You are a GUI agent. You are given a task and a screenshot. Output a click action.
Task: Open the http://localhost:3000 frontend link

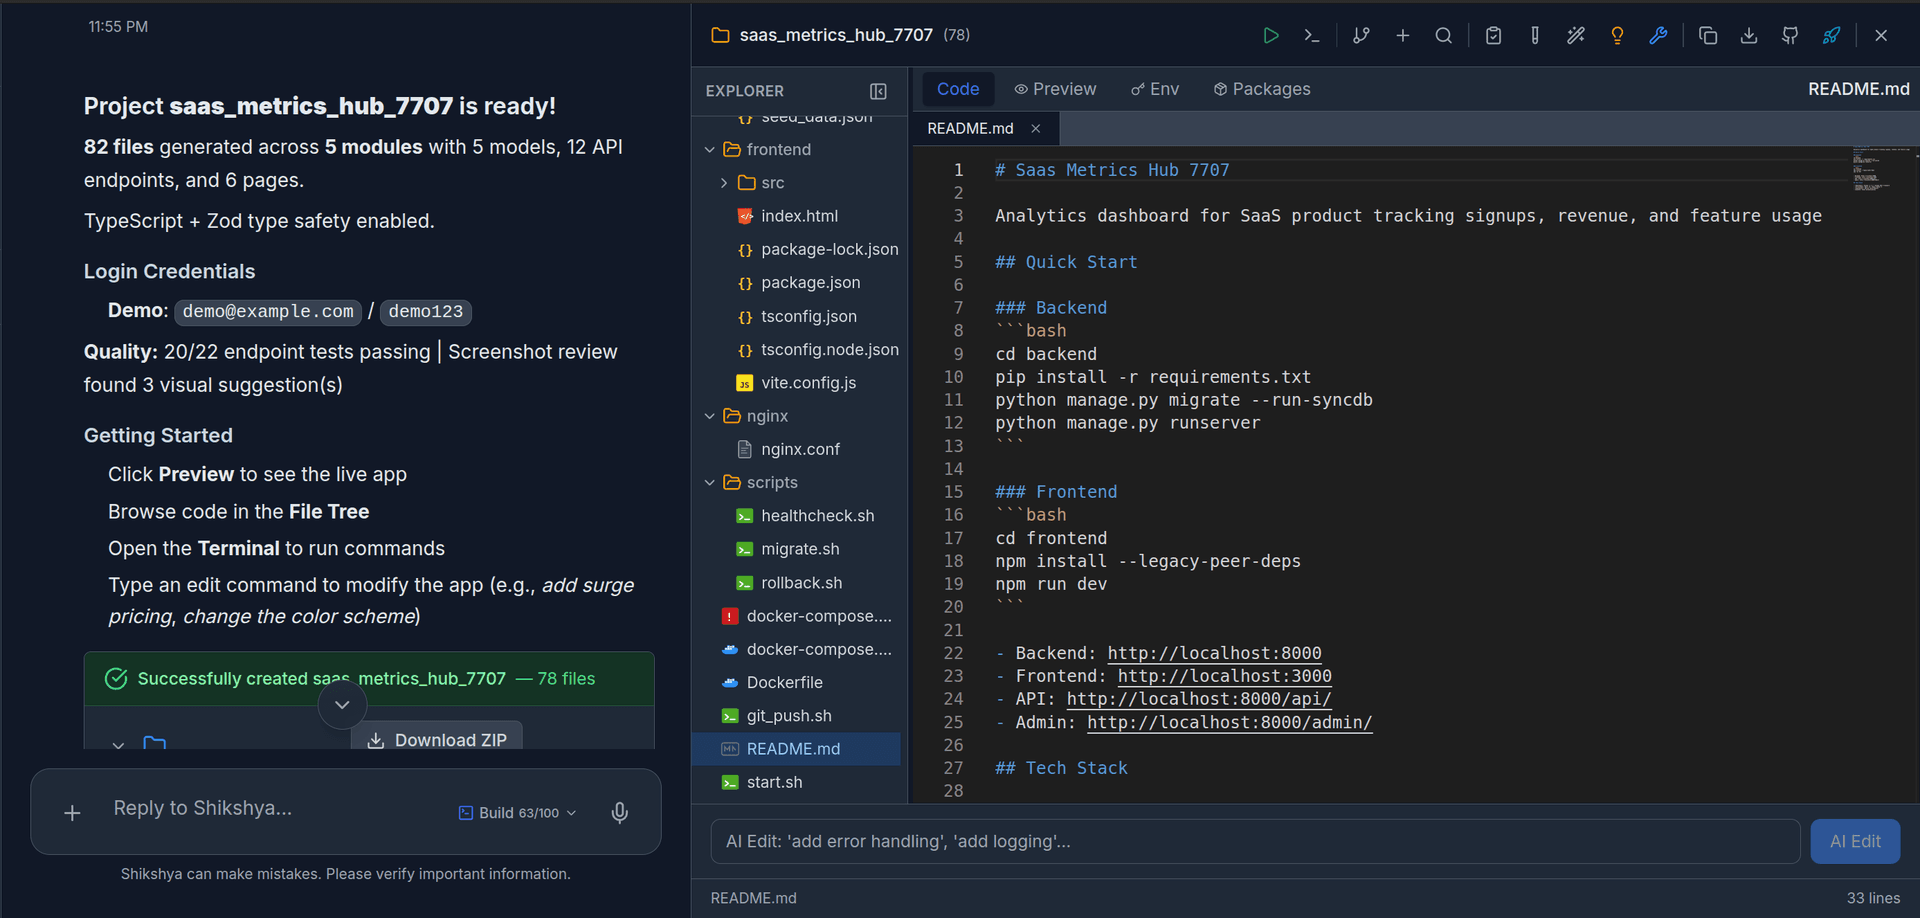[1224, 676]
